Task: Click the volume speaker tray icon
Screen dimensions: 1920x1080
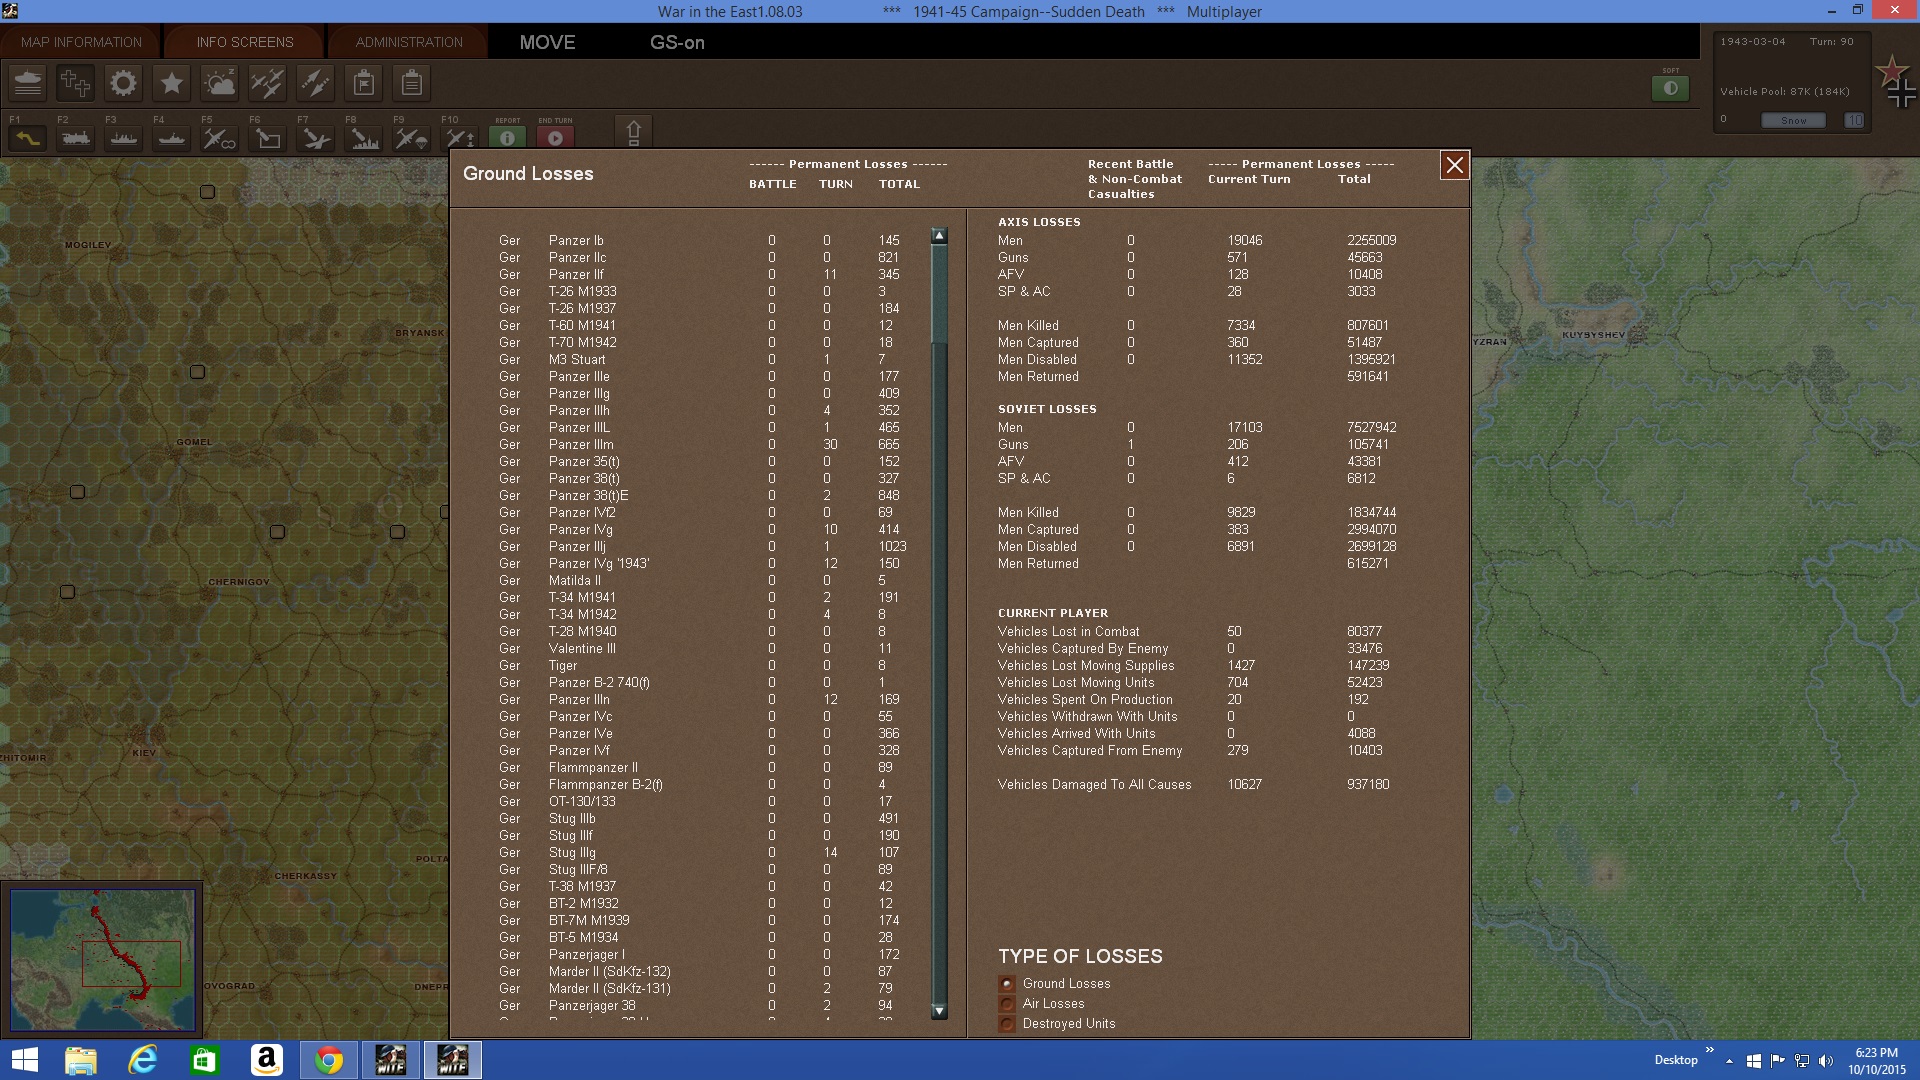Action: (x=1826, y=1060)
